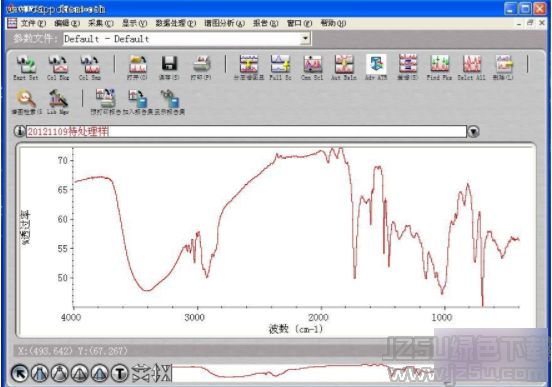Close the inner spectrum document window
The image size is (552, 387).
[542, 23]
